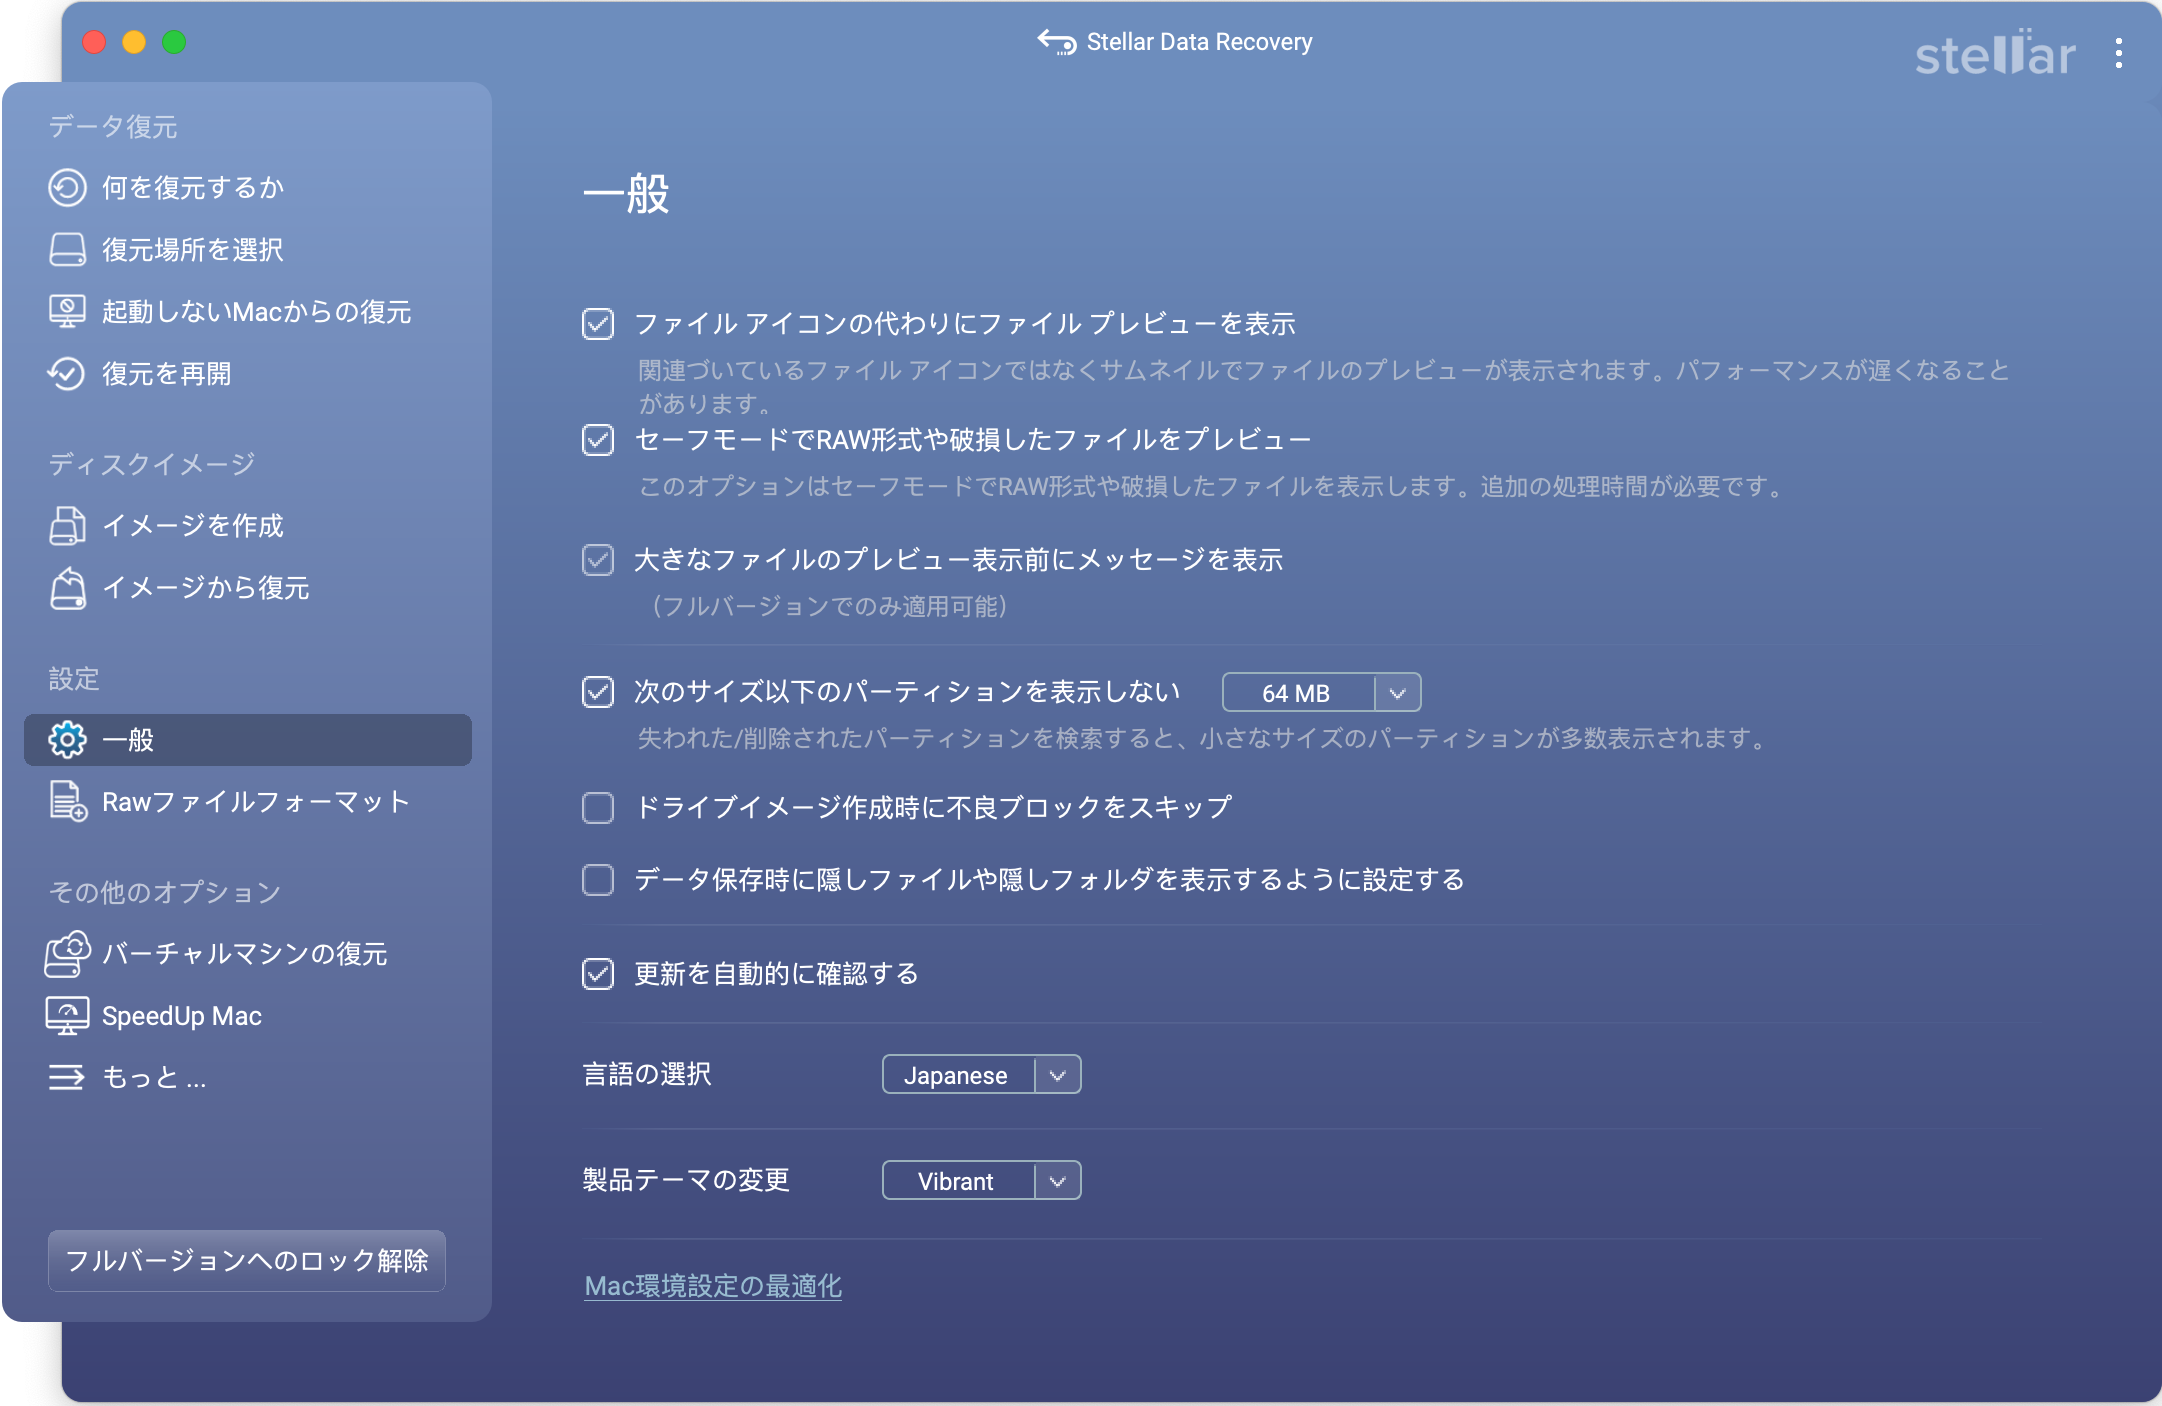2162x1406 pixels.
Task: Click the create-image icon beside イメージを作成
Action: pyautogui.click(x=67, y=526)
